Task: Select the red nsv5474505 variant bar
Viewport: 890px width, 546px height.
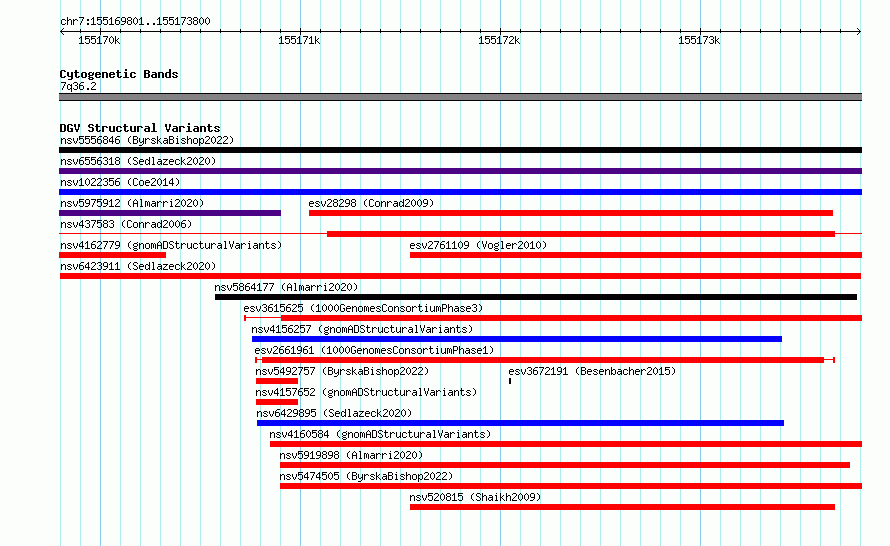Action: (571, 486)
